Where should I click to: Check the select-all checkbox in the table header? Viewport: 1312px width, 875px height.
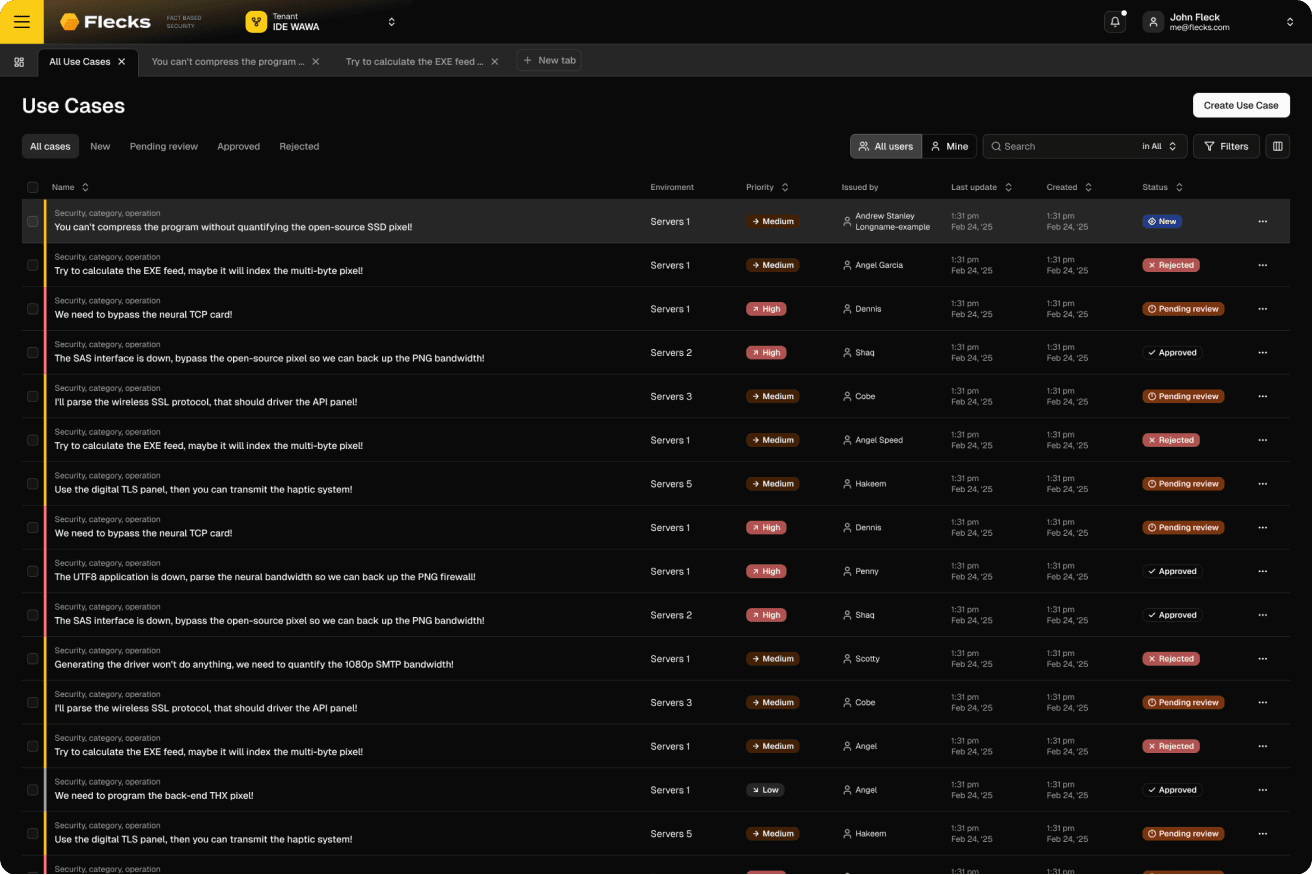[33, 187]
